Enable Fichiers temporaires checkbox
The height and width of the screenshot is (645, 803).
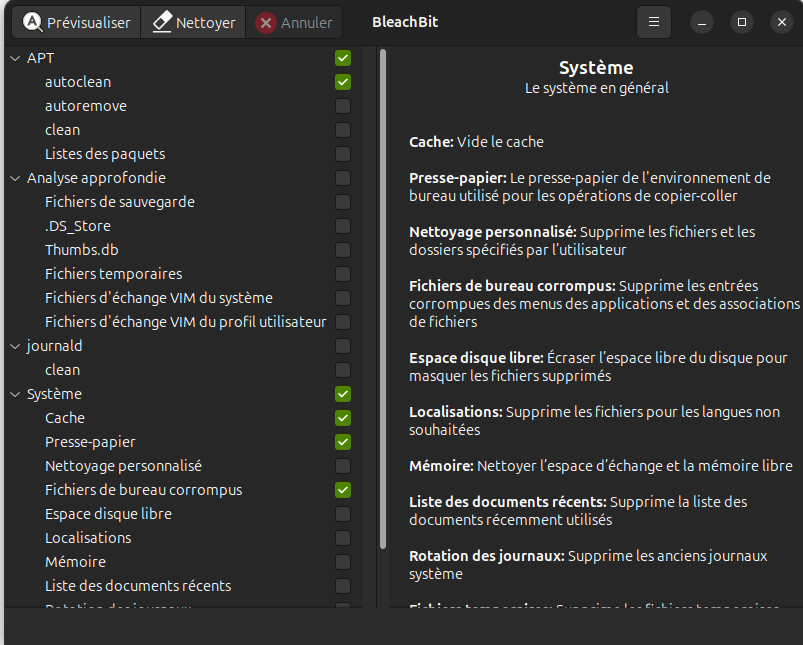tap(343, 274)
